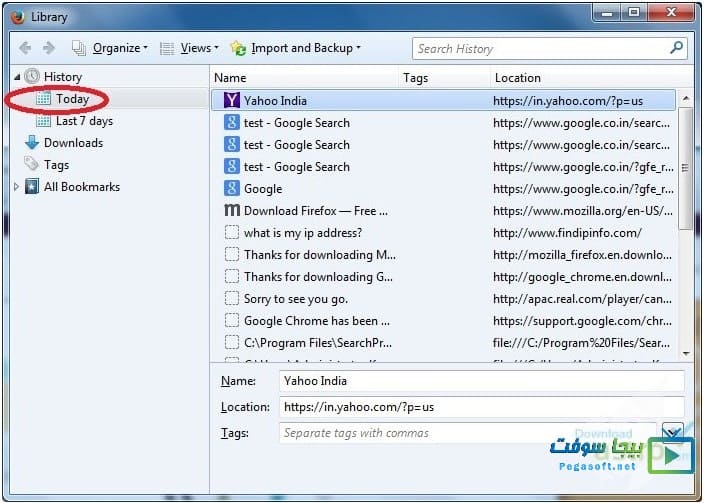
Task: Click blank favicon beside 'C:\Program Files\SearchPr...'
Action: pyautogui.click(x=232, y=342)
